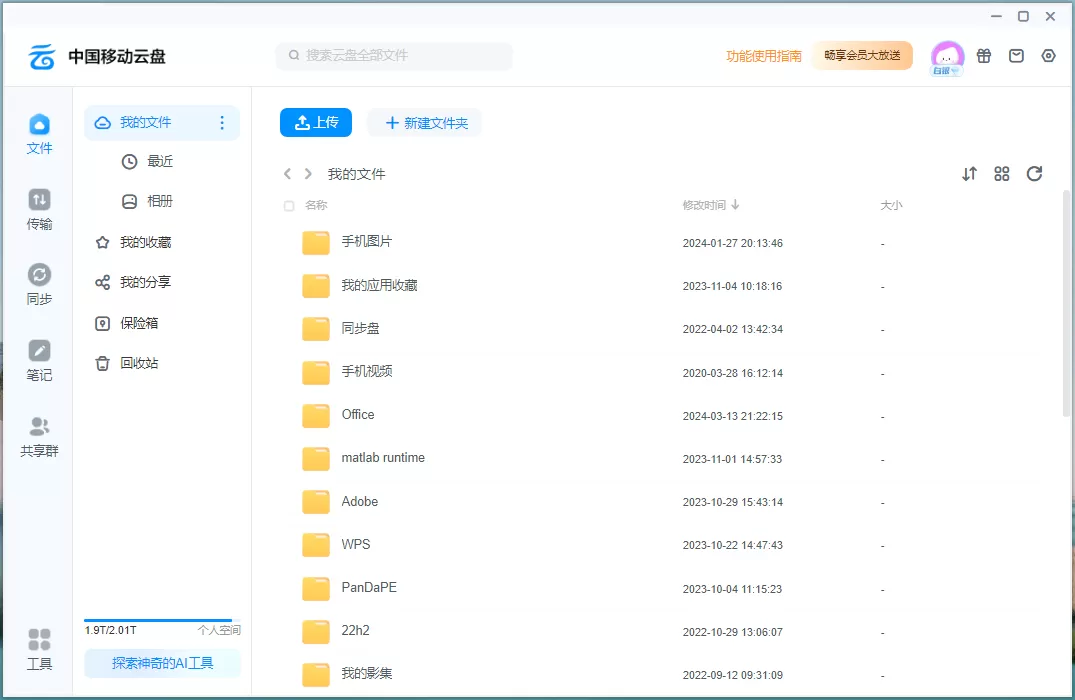Viewport: 1075px width, 700px height.
Task: Toggle the 修改时间 sort direction arrow
Action: click(x=735, y=204)
